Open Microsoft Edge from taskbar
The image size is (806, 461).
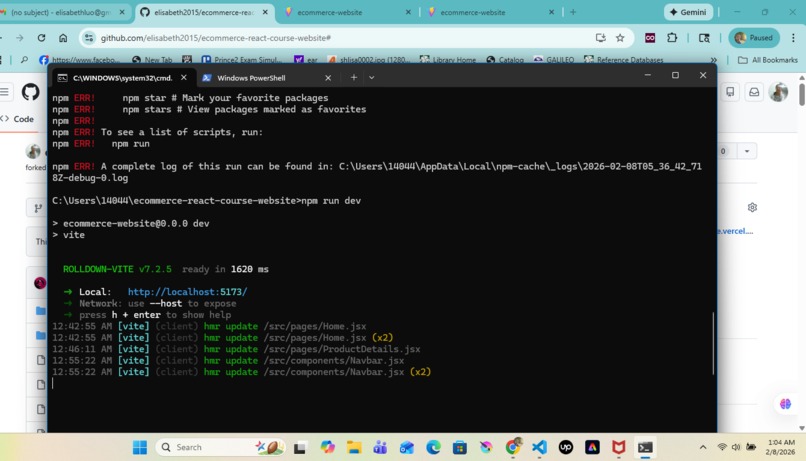pyautogui.click(x=433, y=447)
